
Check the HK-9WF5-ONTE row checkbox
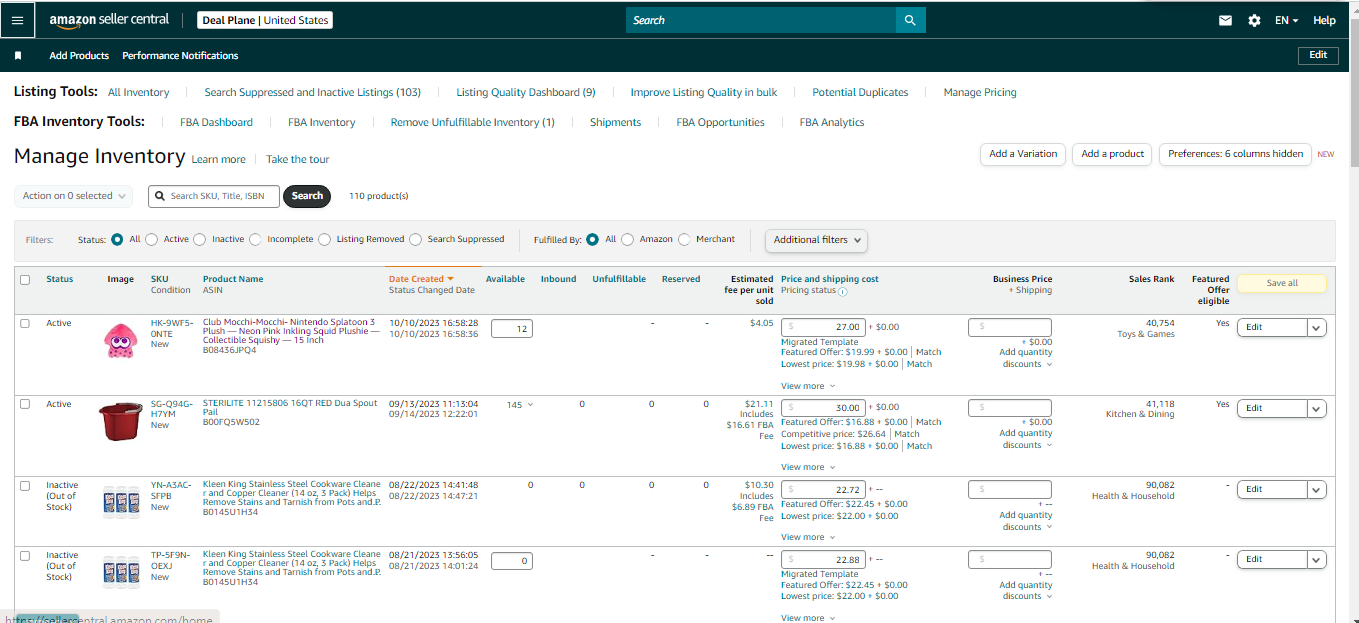point(25,323)
